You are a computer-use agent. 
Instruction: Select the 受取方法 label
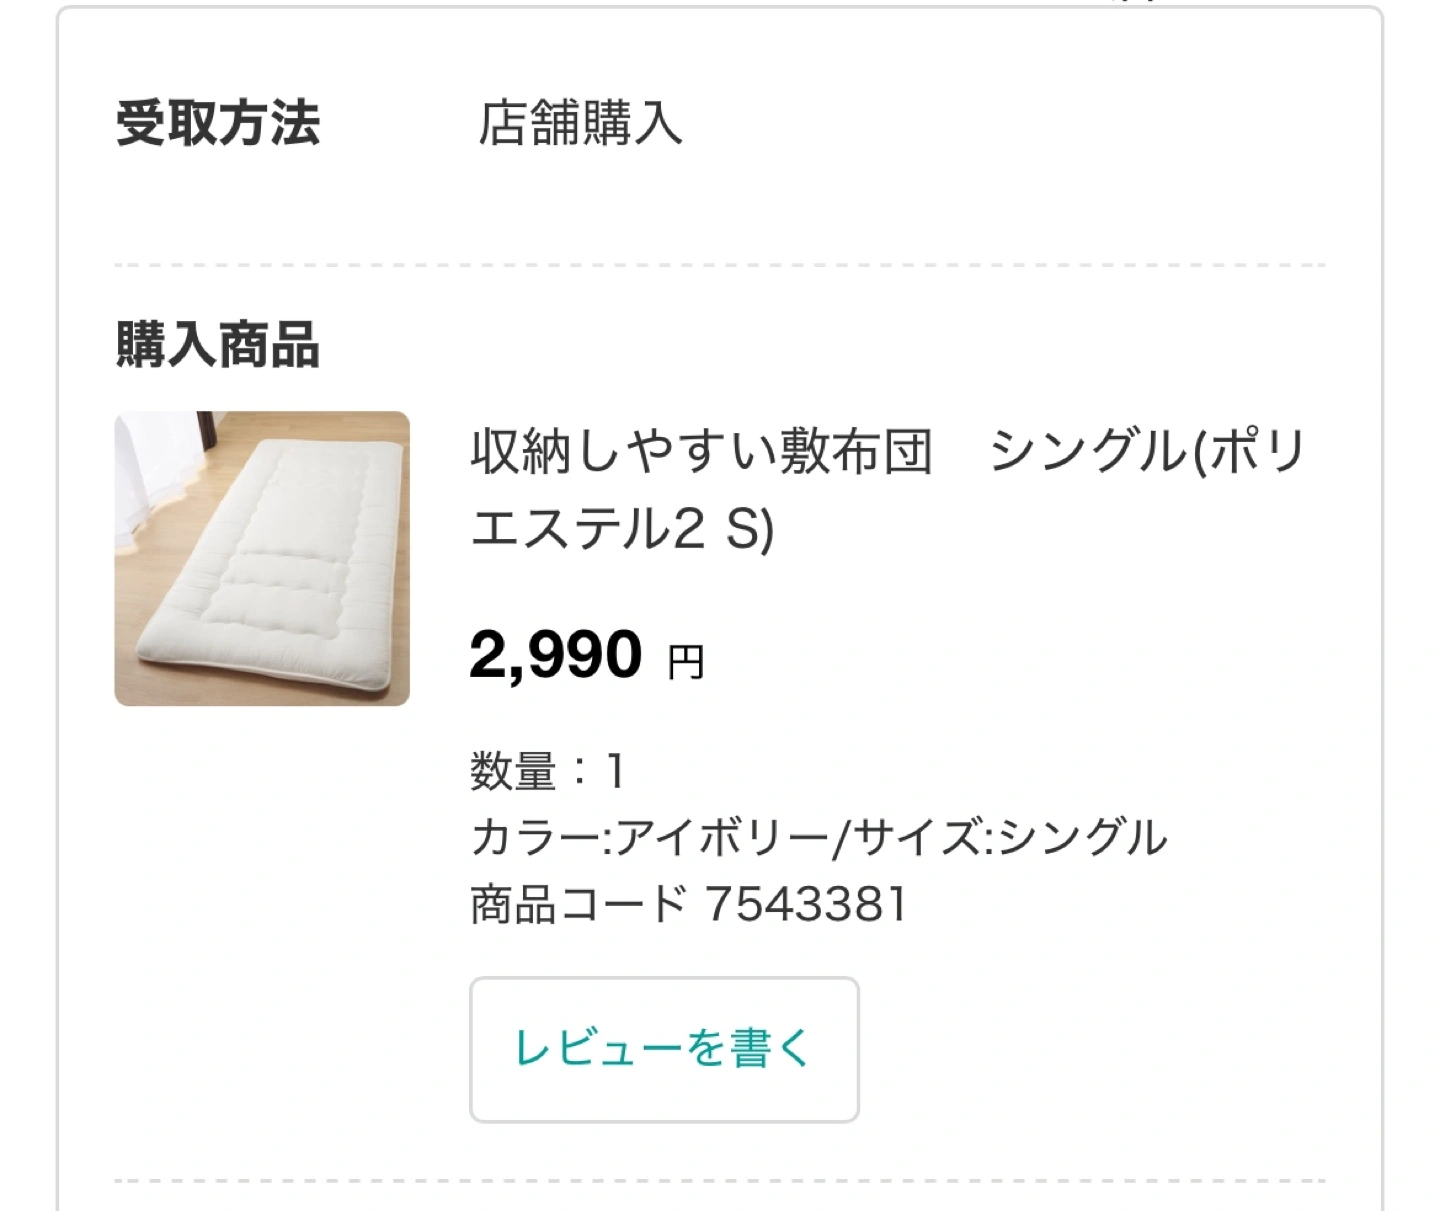[x=218, y=124]
